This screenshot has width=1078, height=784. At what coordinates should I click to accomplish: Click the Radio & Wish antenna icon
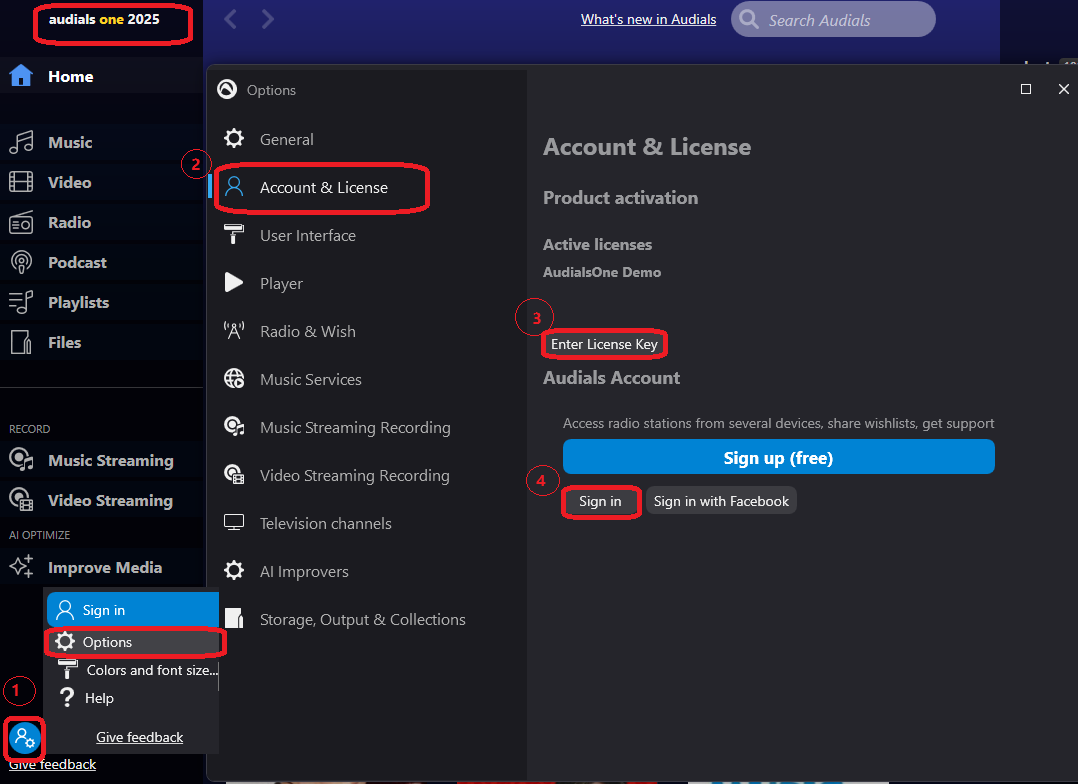point(234,331)
